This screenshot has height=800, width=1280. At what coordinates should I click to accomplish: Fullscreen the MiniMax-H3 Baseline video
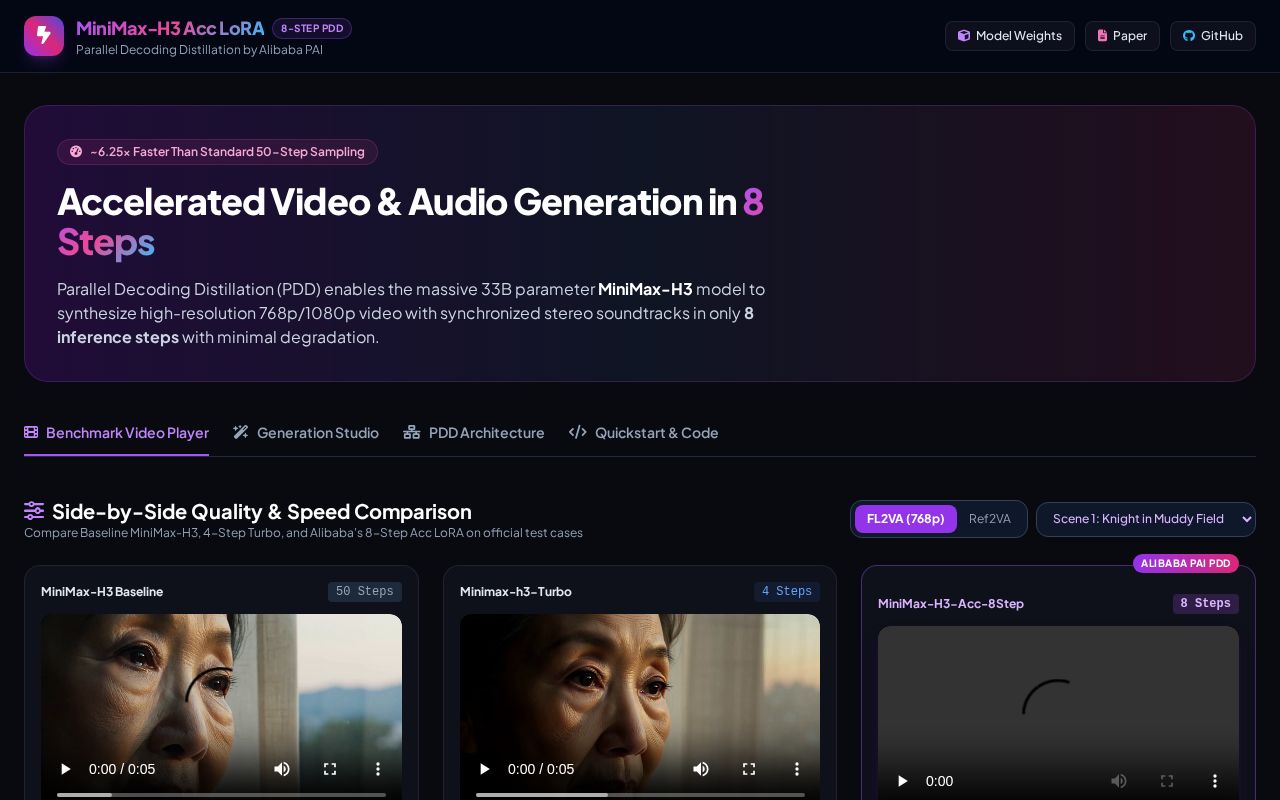(330, 769)
